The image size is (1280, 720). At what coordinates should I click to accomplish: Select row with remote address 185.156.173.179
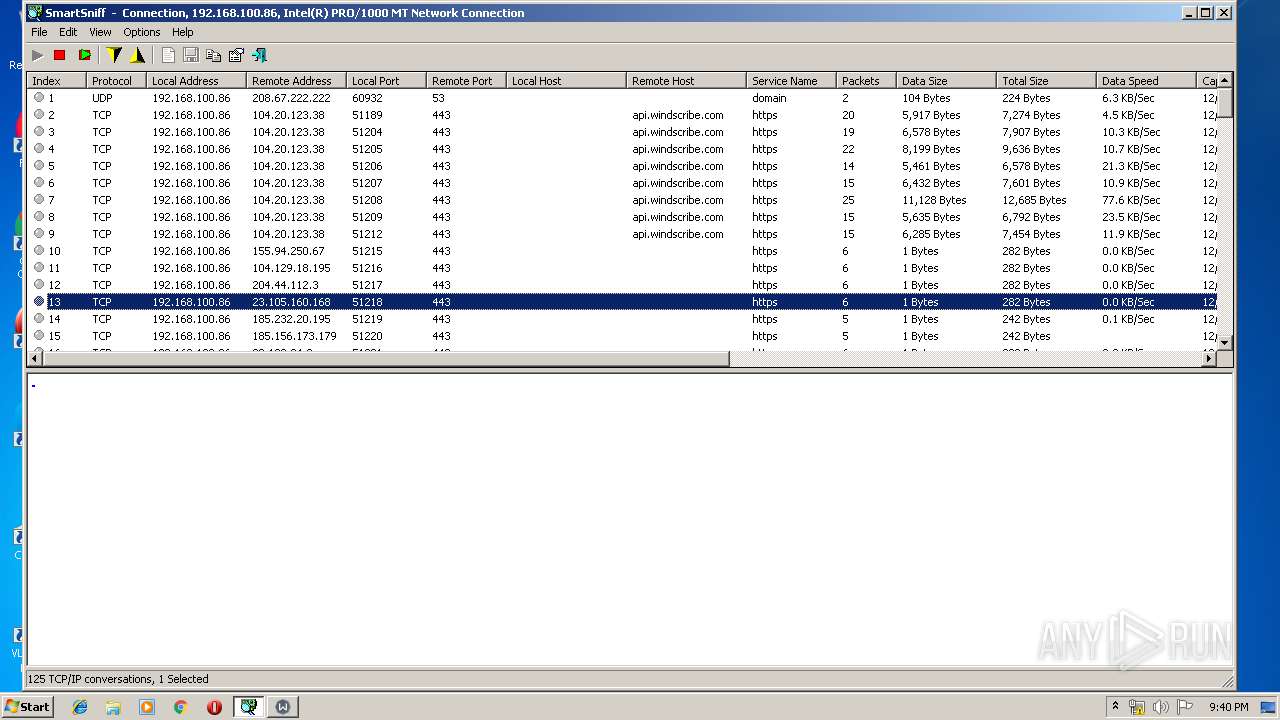(621, 336)
